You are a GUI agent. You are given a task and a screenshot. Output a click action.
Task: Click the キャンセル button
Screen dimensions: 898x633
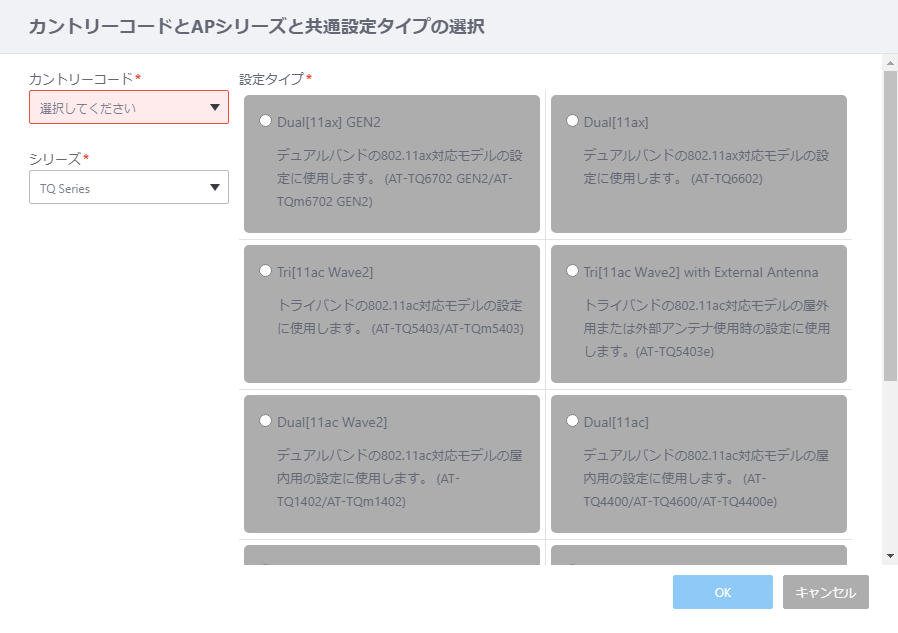point(826,592)
